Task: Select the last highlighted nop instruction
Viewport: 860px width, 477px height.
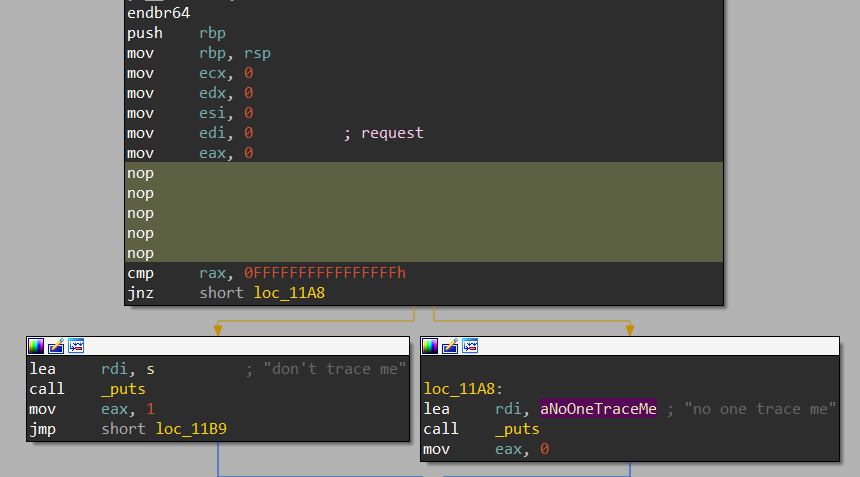Action: click(x=141, y=253)
